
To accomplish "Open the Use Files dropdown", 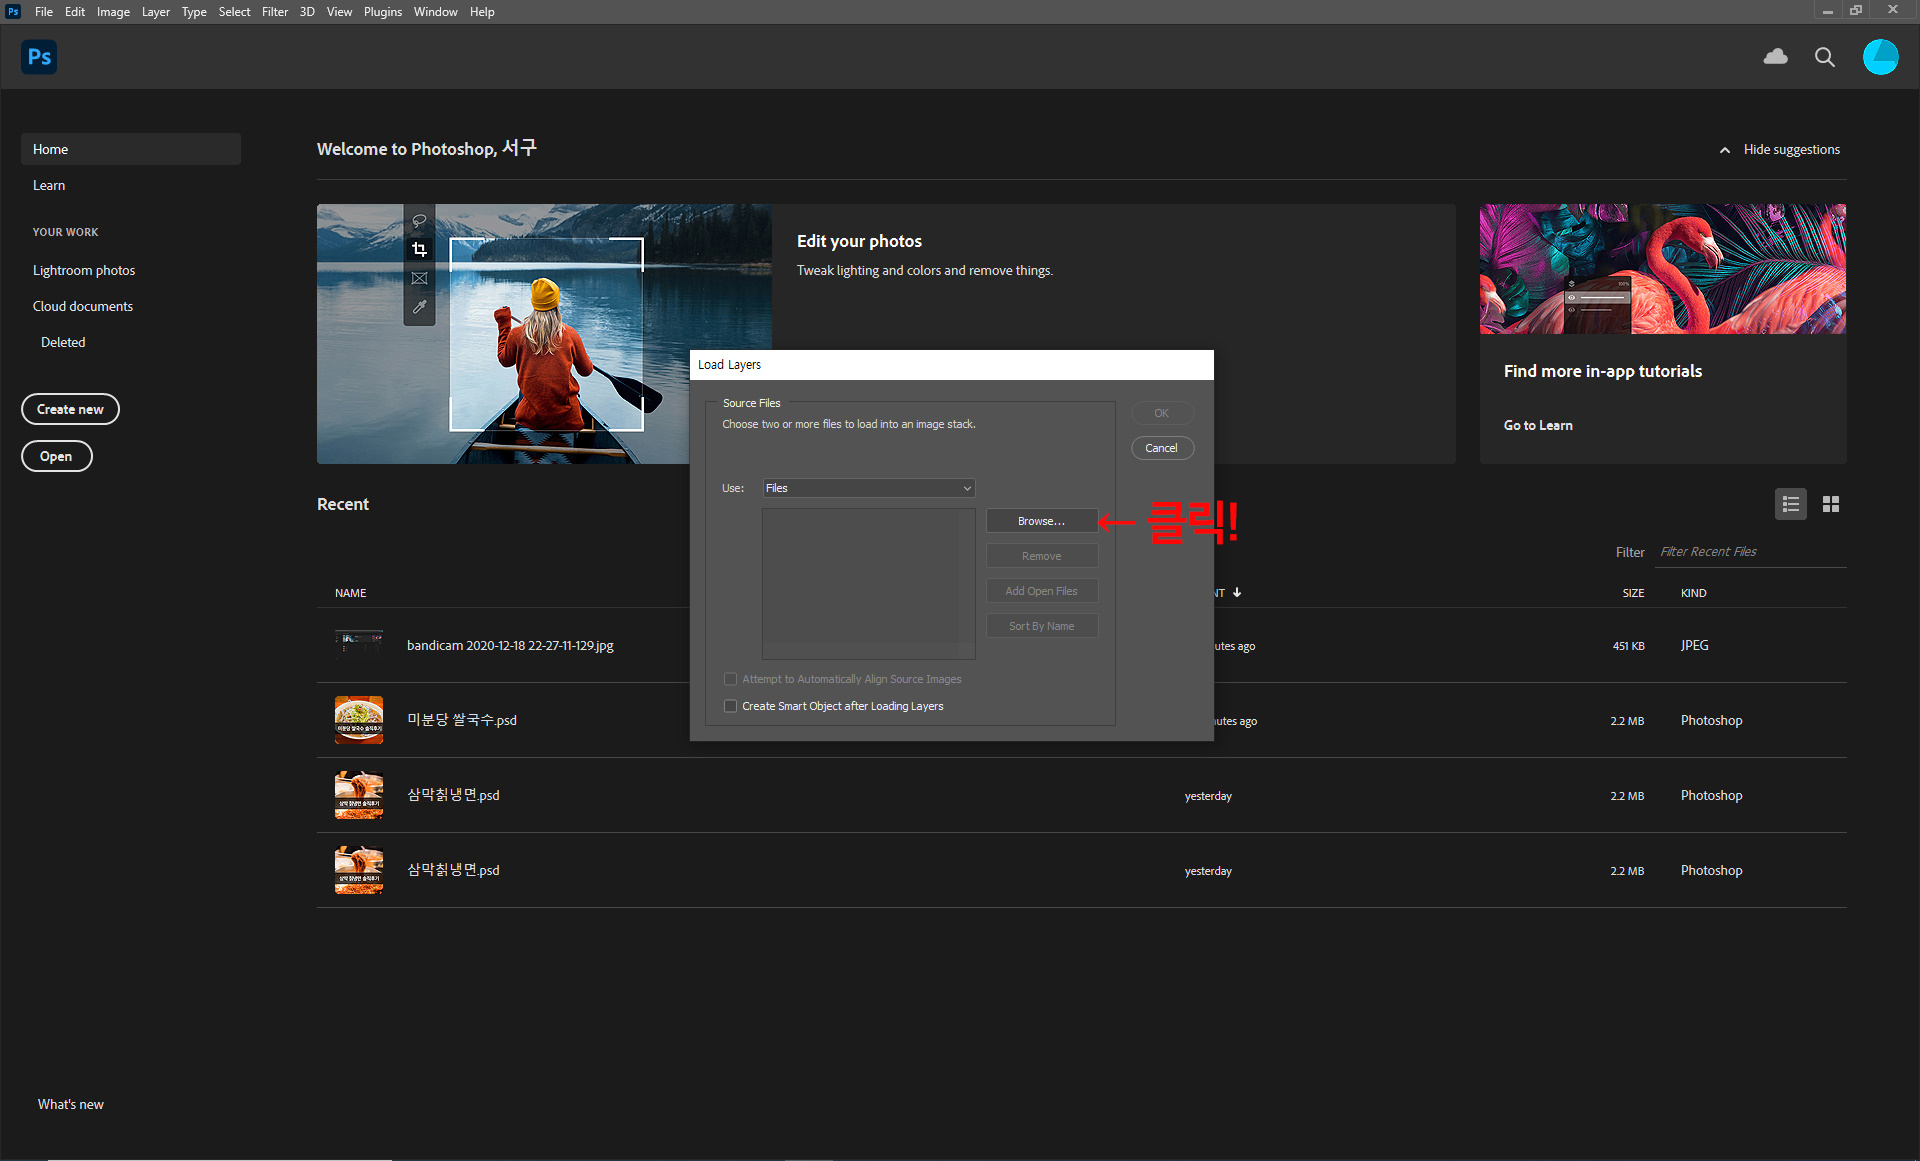I will (868, 488).
